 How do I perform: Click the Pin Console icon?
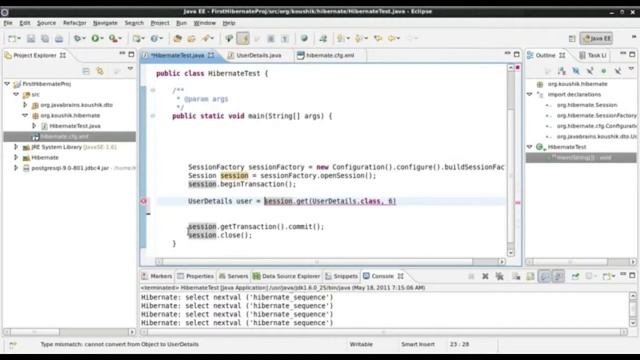coord(575,276)
